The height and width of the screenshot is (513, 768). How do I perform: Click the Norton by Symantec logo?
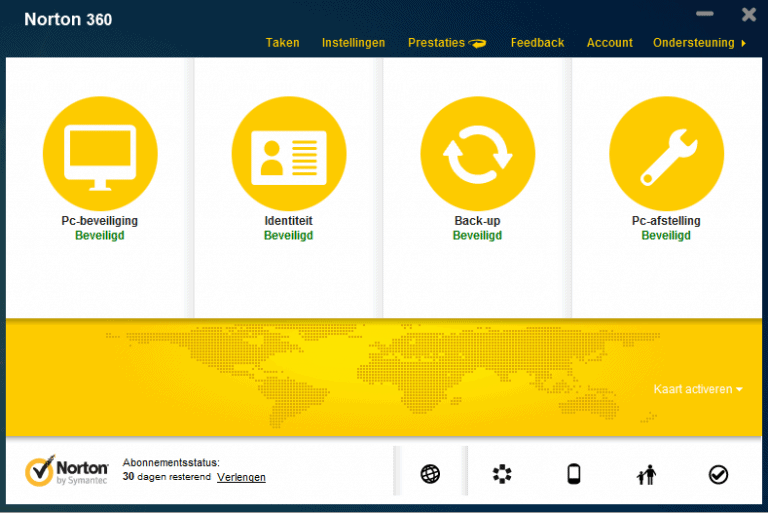click(67, 471)
